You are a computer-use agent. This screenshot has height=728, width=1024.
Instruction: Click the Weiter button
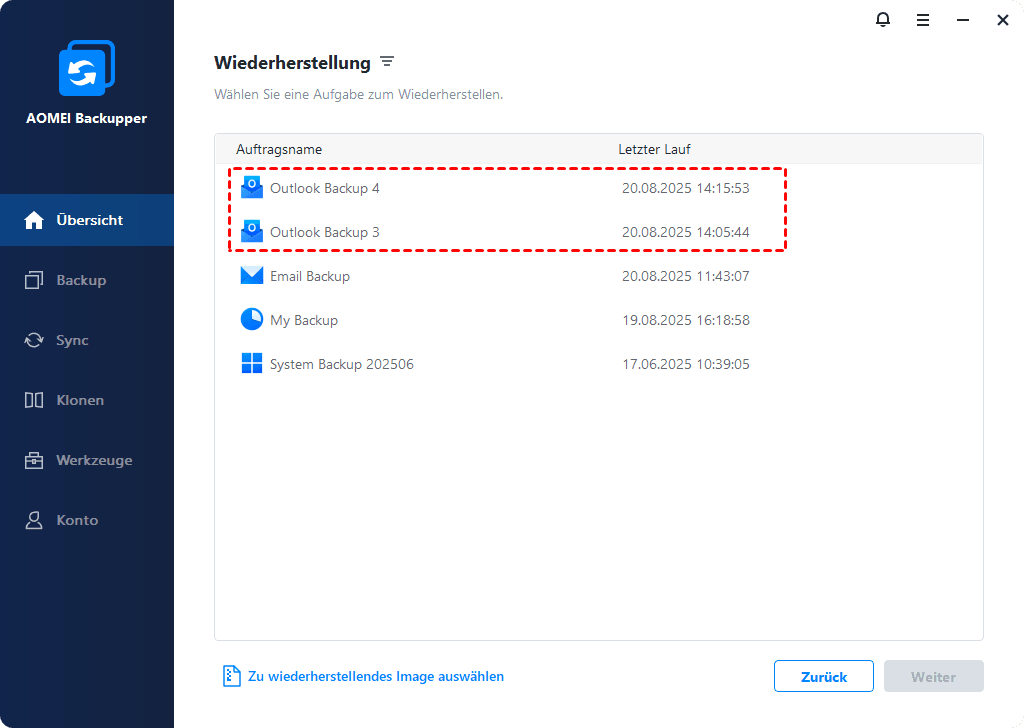pyautogui.click(x=933, y=676)
